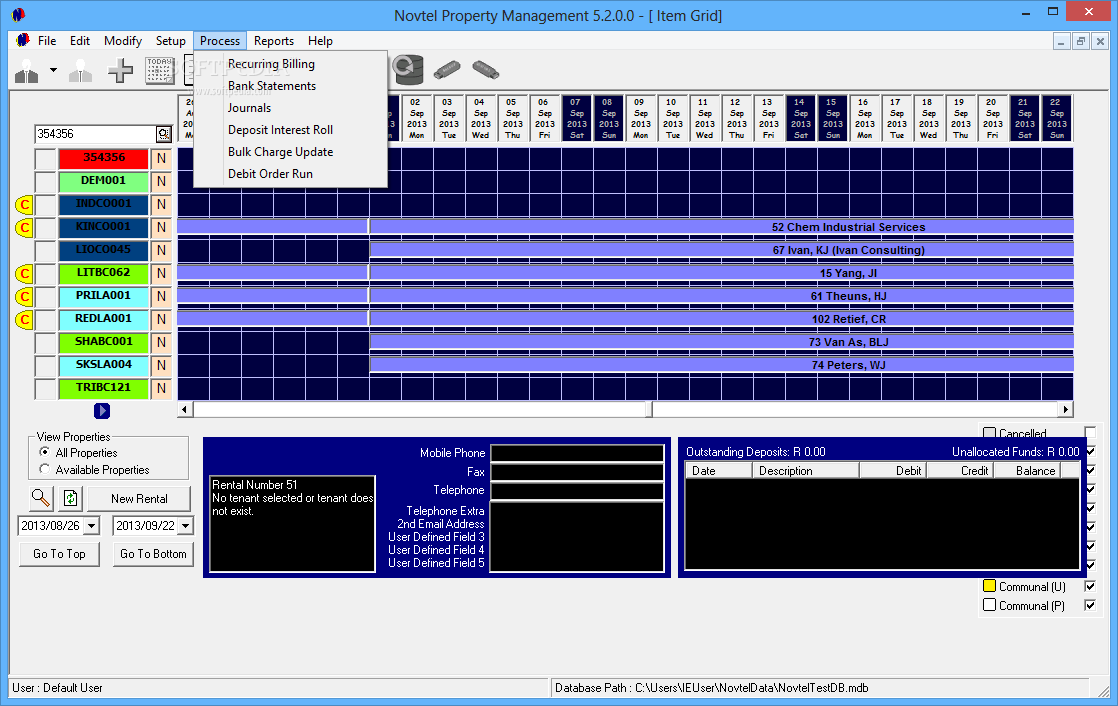Click the Today calendar icon
This screenshot has height=706, width=1118.
[x=160, y=70]
